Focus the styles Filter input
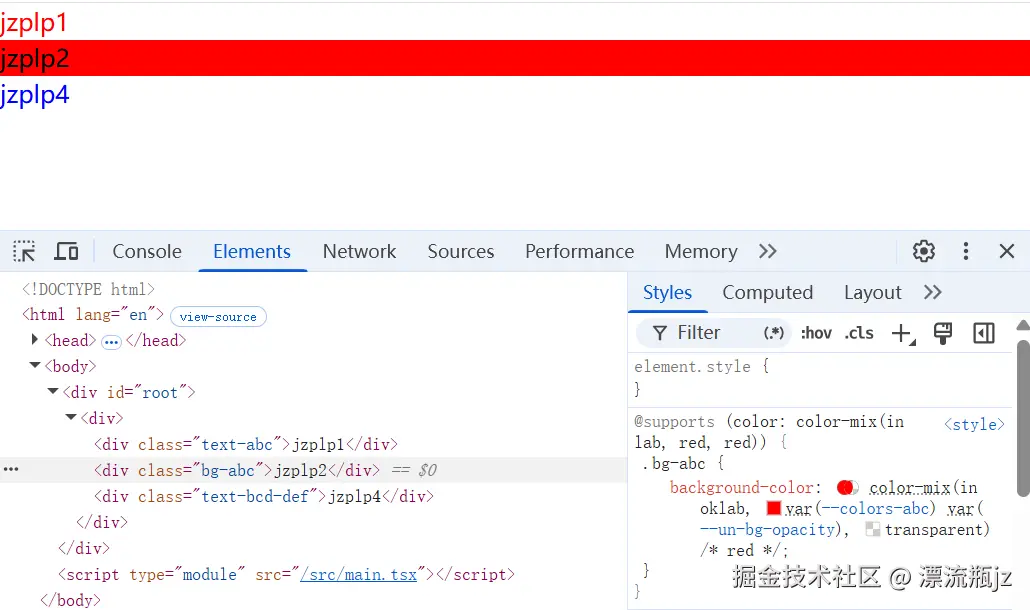The height and width of the screenshot is (610, 1030). [x=713, y=333]
